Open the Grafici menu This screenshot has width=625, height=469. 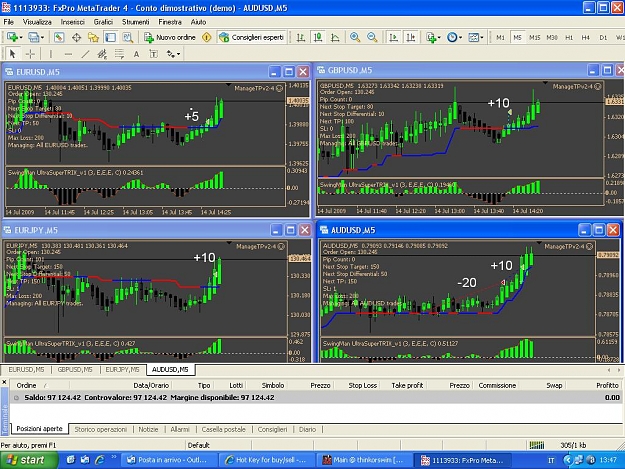coord(103,22)
